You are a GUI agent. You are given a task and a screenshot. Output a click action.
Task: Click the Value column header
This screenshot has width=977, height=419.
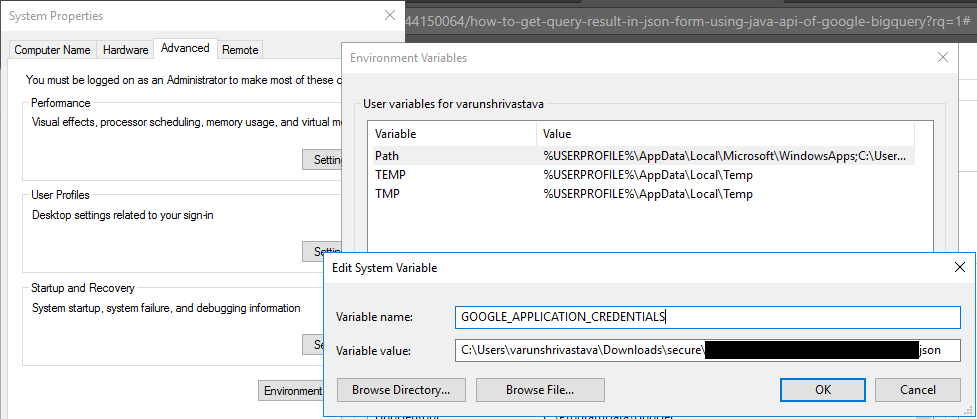725,134
